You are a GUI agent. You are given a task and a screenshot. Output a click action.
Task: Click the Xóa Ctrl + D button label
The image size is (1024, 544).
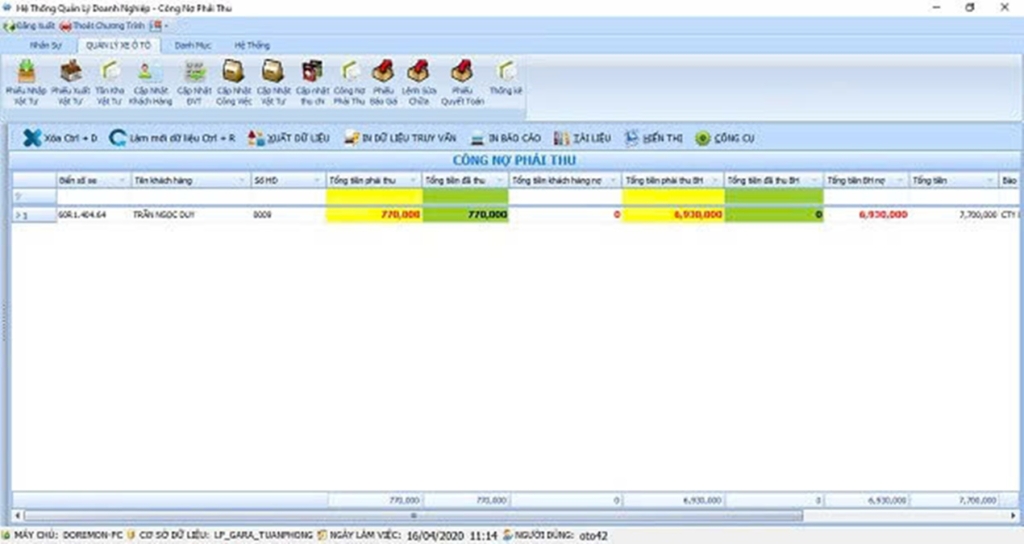pos(71,138)
